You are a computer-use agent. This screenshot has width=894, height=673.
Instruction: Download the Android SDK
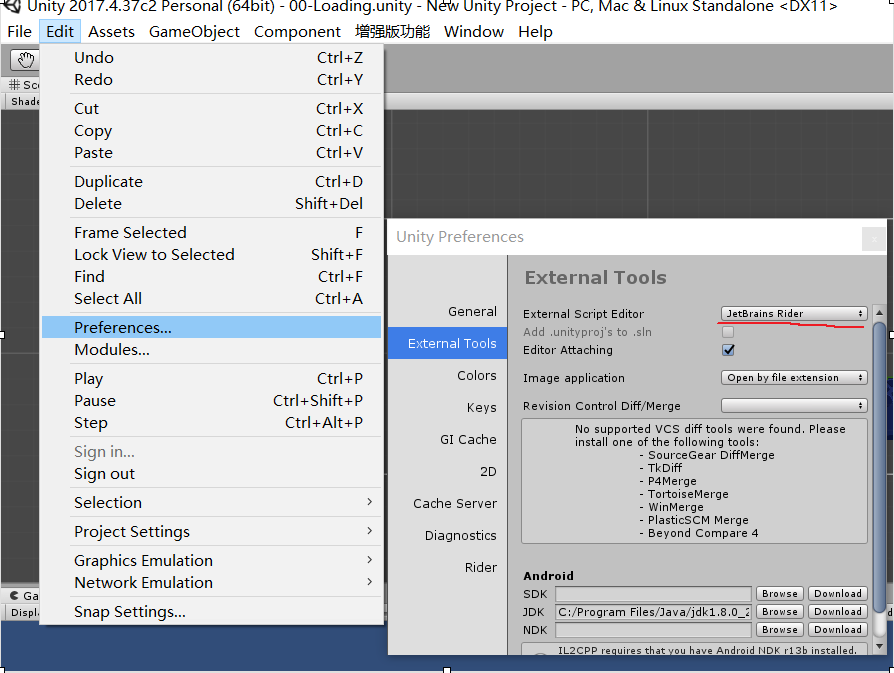(838, 594)
